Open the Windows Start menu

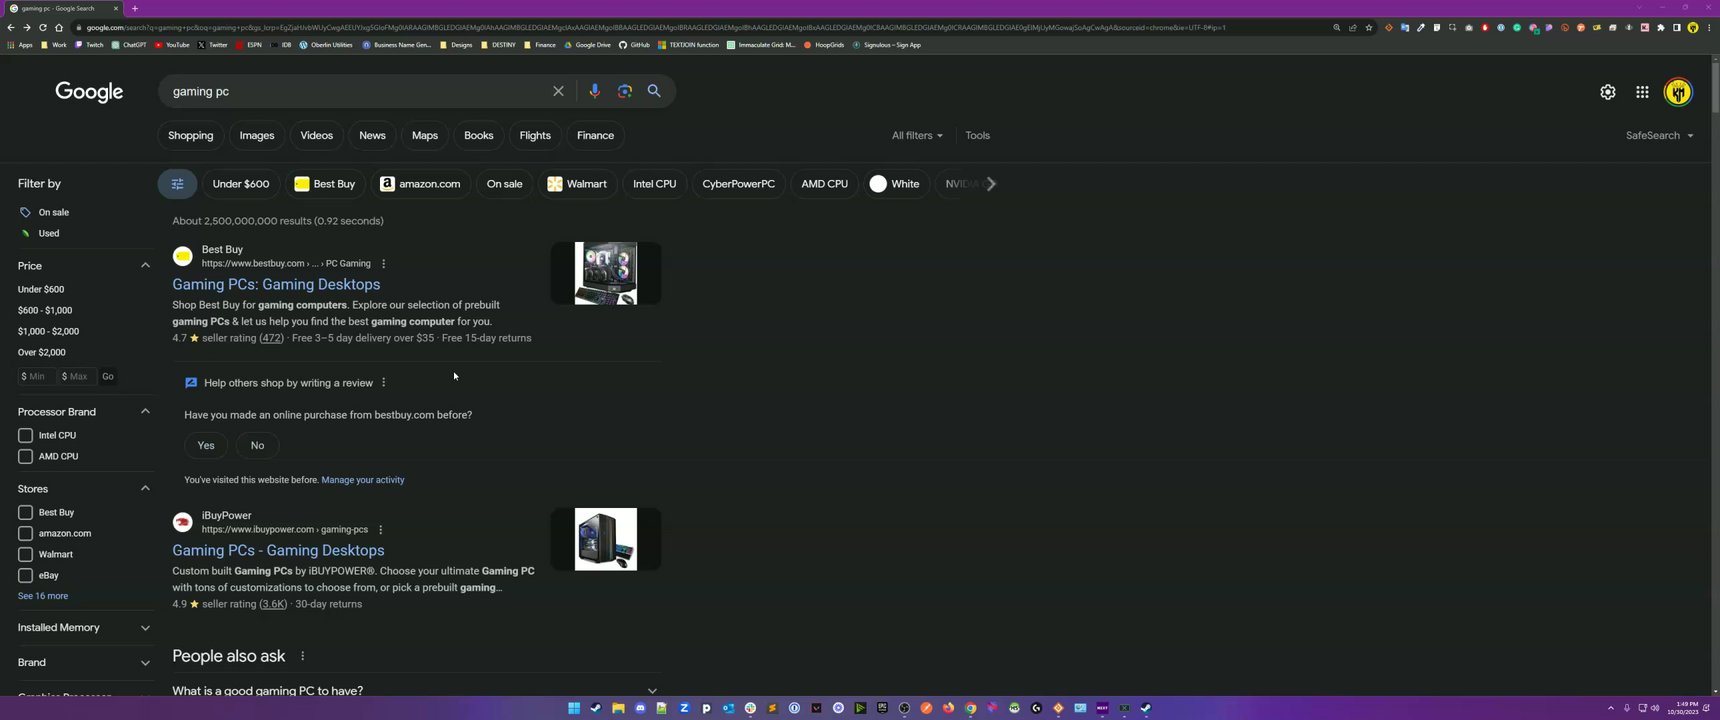pyautogui.click(x=574, y=708)
